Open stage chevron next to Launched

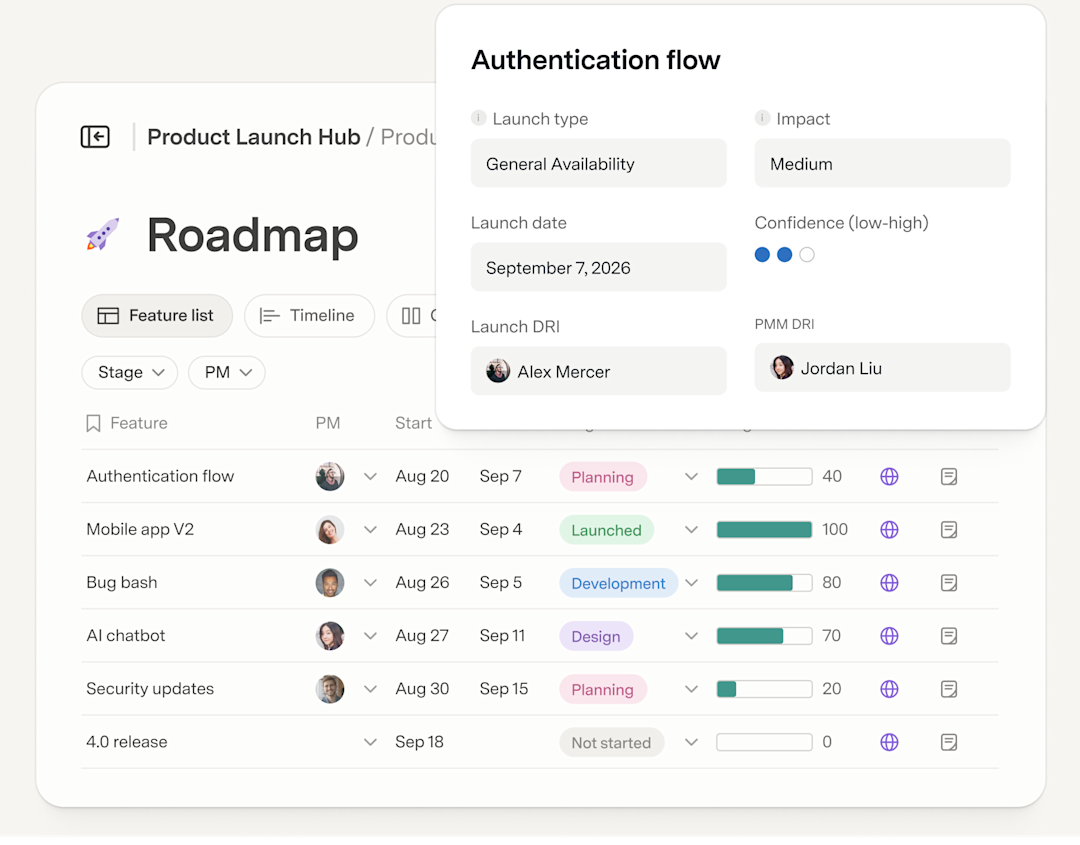point(691,529)
